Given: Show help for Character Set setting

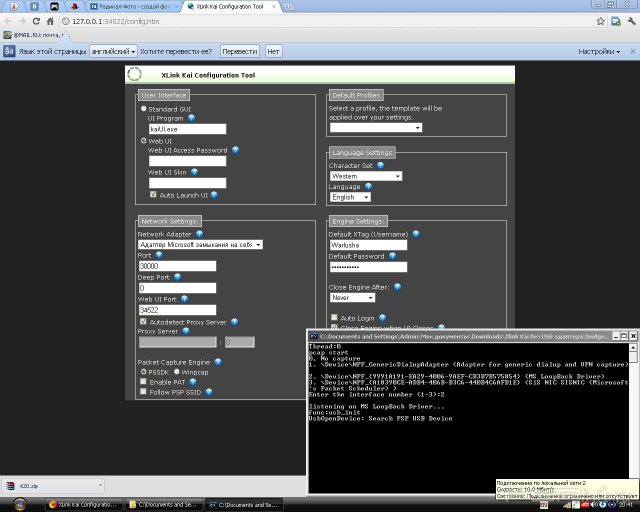Looking at the screenshot, I should tap(382, 165).
